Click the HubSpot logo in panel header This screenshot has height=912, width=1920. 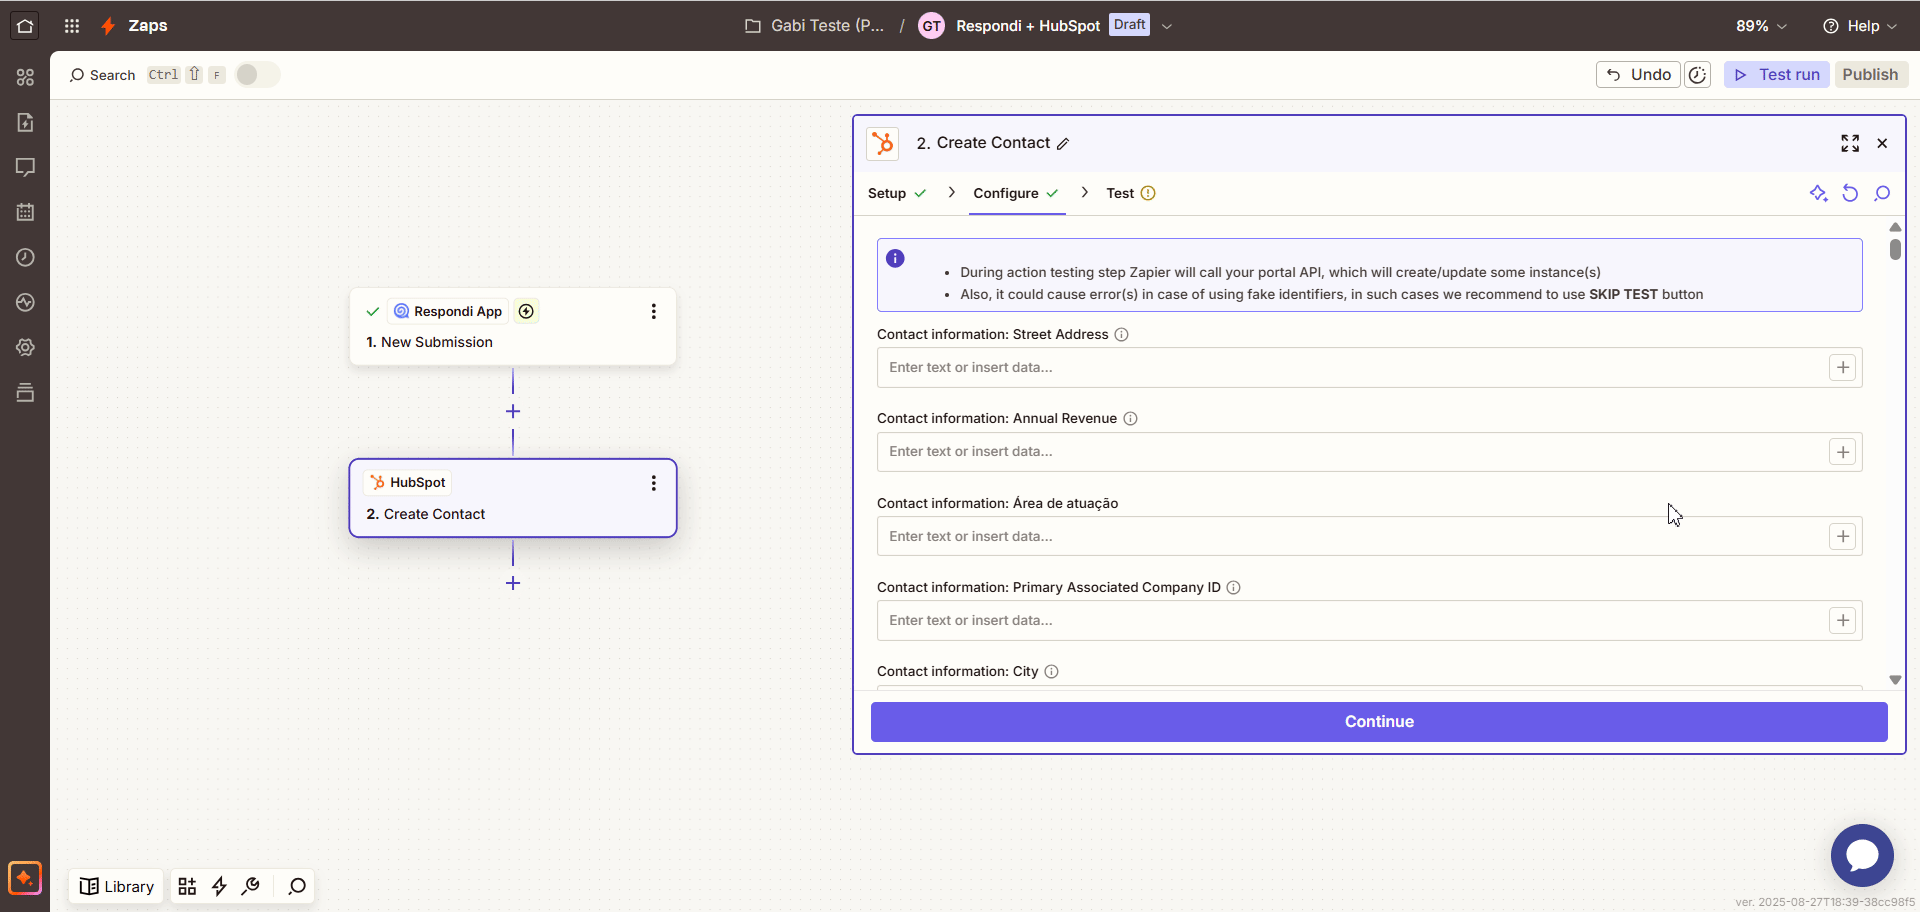(x=883, y=143)
